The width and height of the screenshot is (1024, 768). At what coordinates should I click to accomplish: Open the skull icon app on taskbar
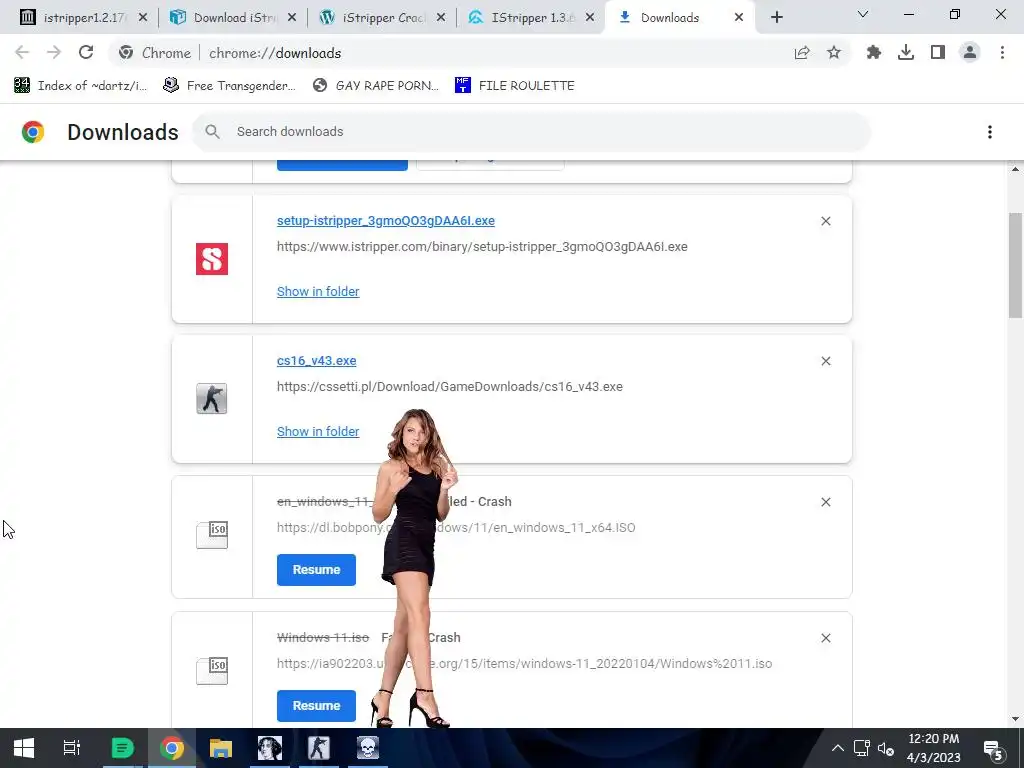click(368, 748)
